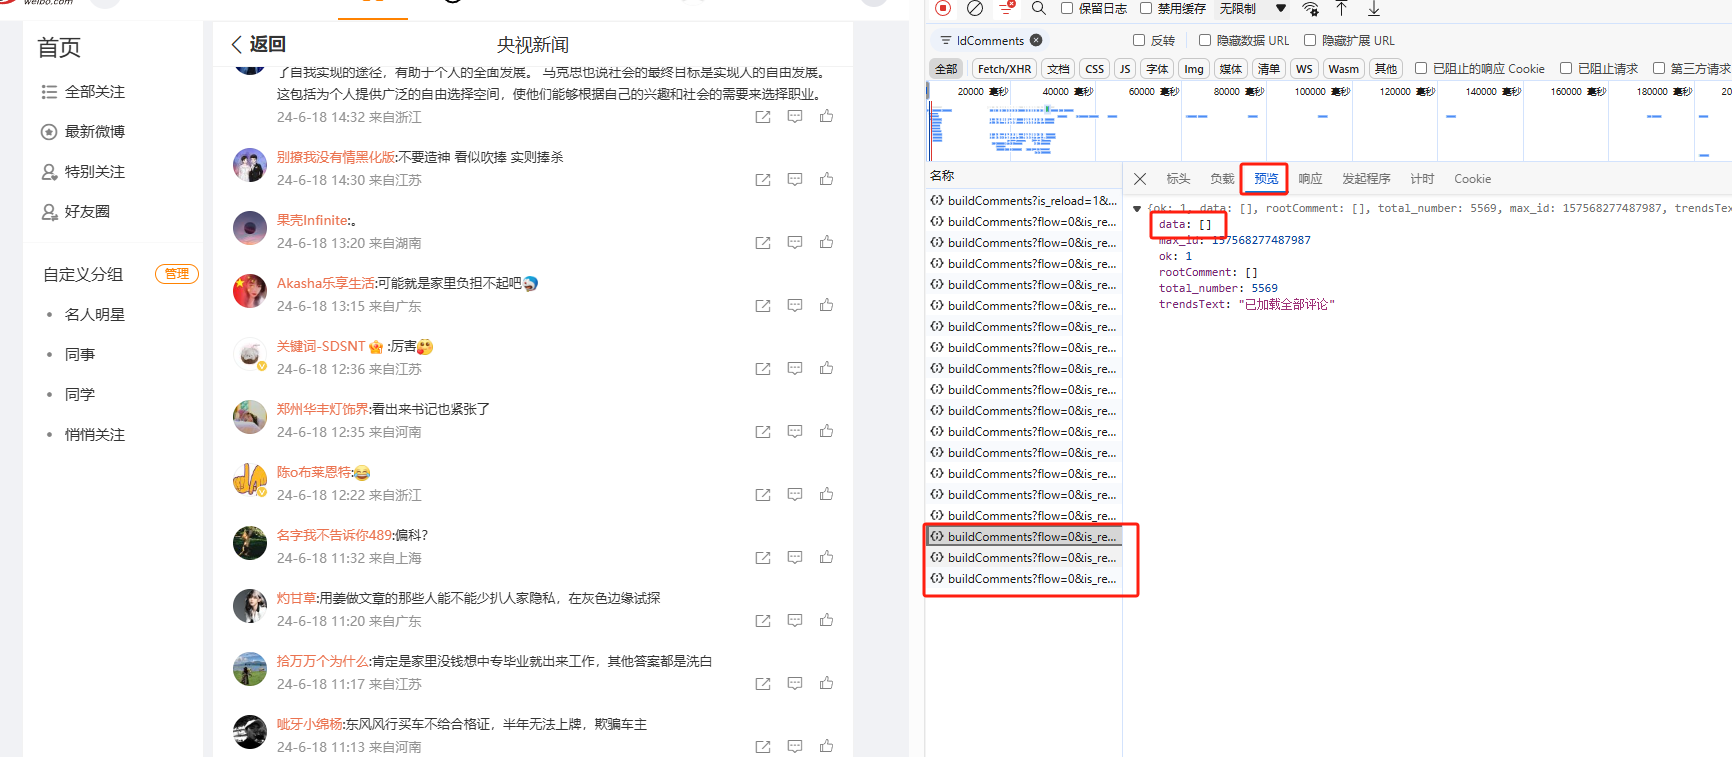Click inside the ldComments filter field
This screenshot has height=757, width=1732.
coord(991,40)
